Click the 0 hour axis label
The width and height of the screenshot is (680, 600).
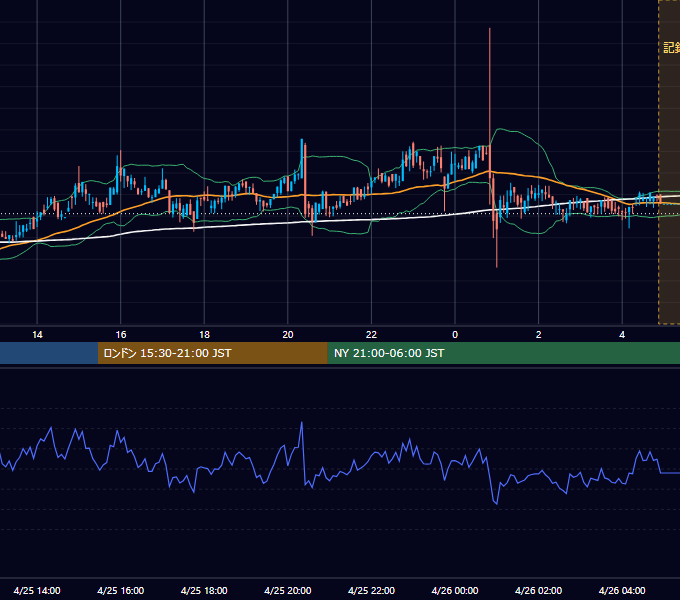(x=455, y=335)
